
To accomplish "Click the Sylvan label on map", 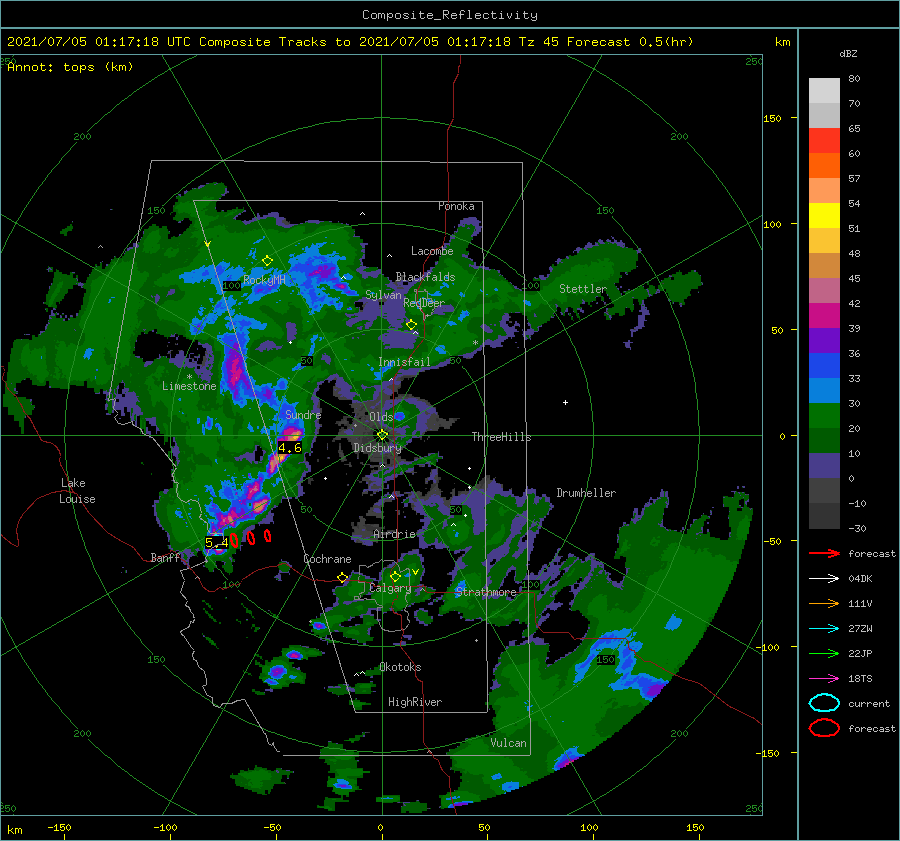I will (383, 295).
